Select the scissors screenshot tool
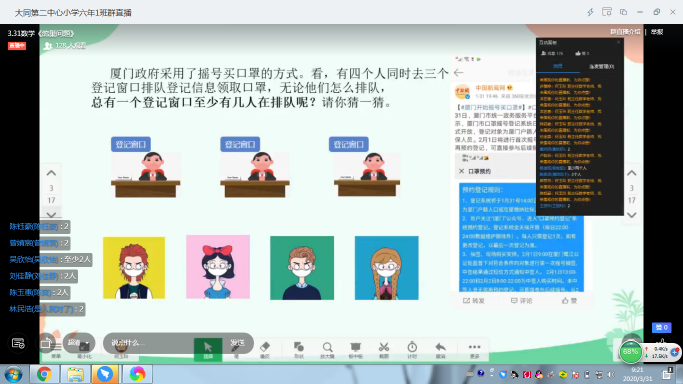The width and height of the screenshot is (683, 384). click(384, 350)
